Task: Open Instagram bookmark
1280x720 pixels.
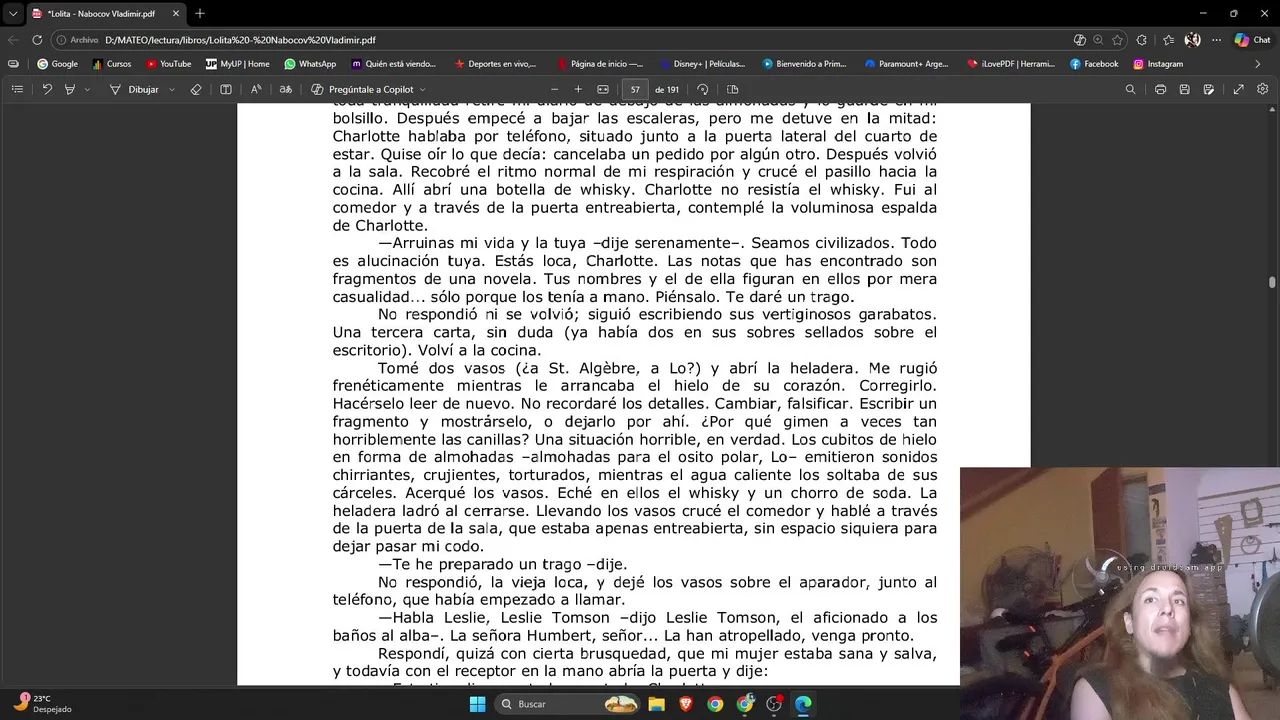Action: tap(1158, 64)
